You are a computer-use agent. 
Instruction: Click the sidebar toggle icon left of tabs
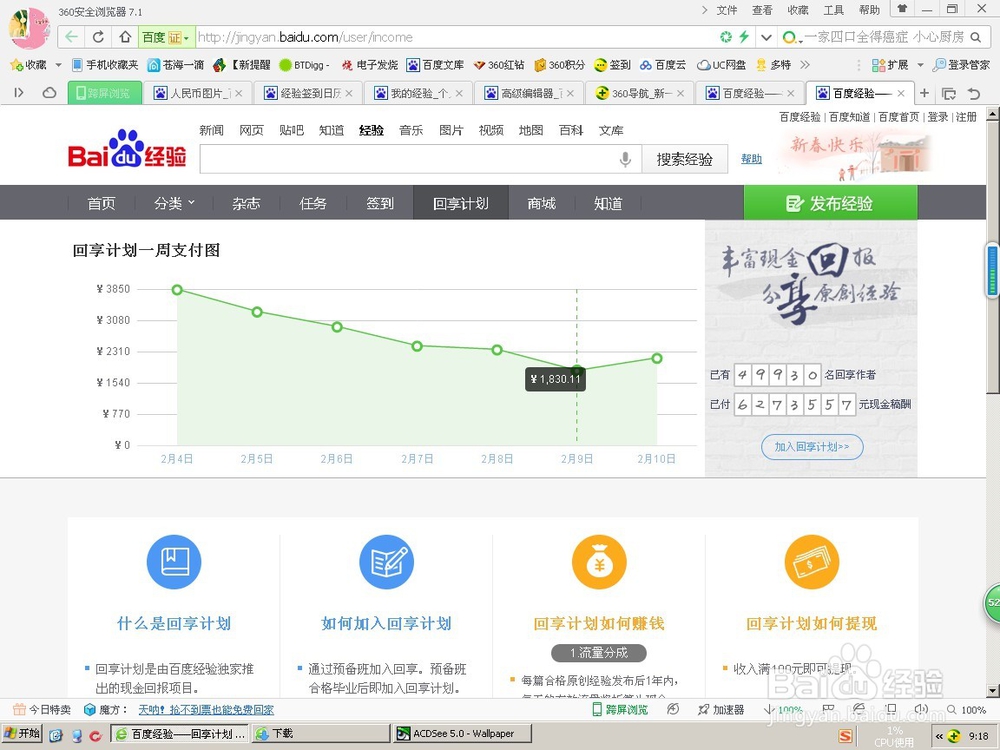point(18,93)
